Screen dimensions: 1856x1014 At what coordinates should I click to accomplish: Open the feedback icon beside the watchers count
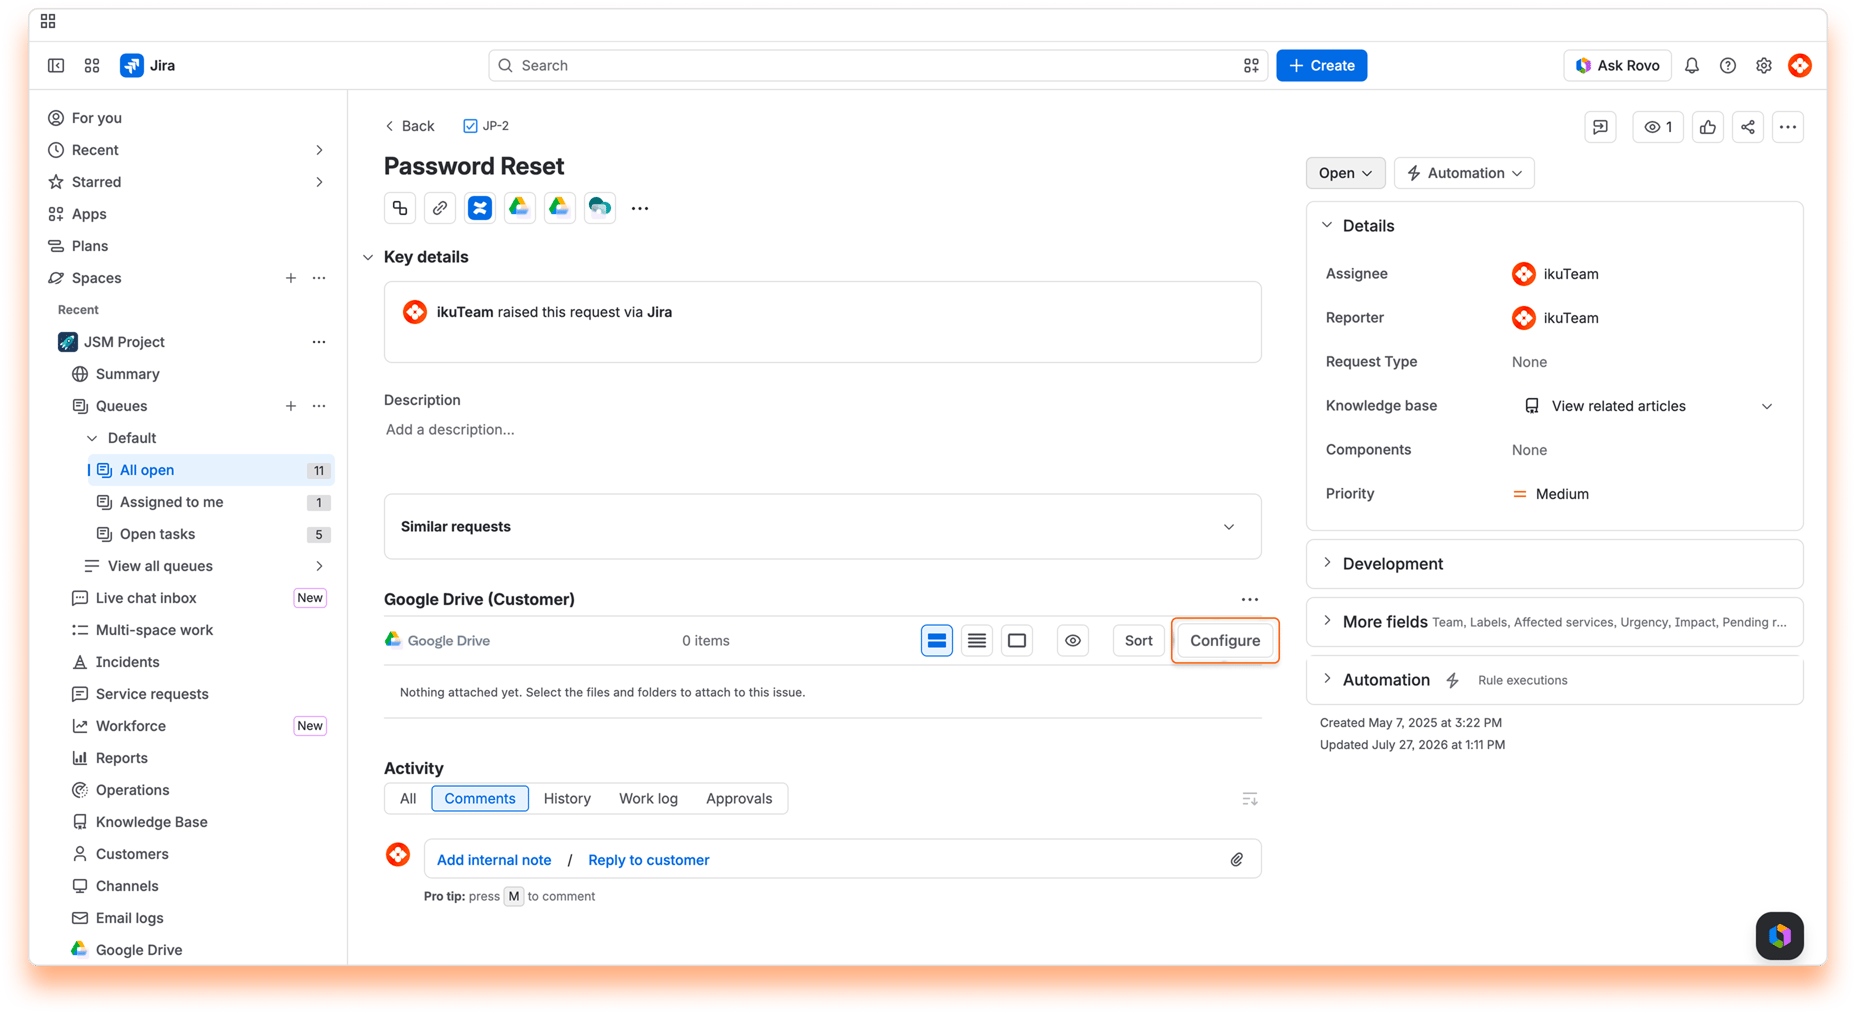tap(1600, 127)
